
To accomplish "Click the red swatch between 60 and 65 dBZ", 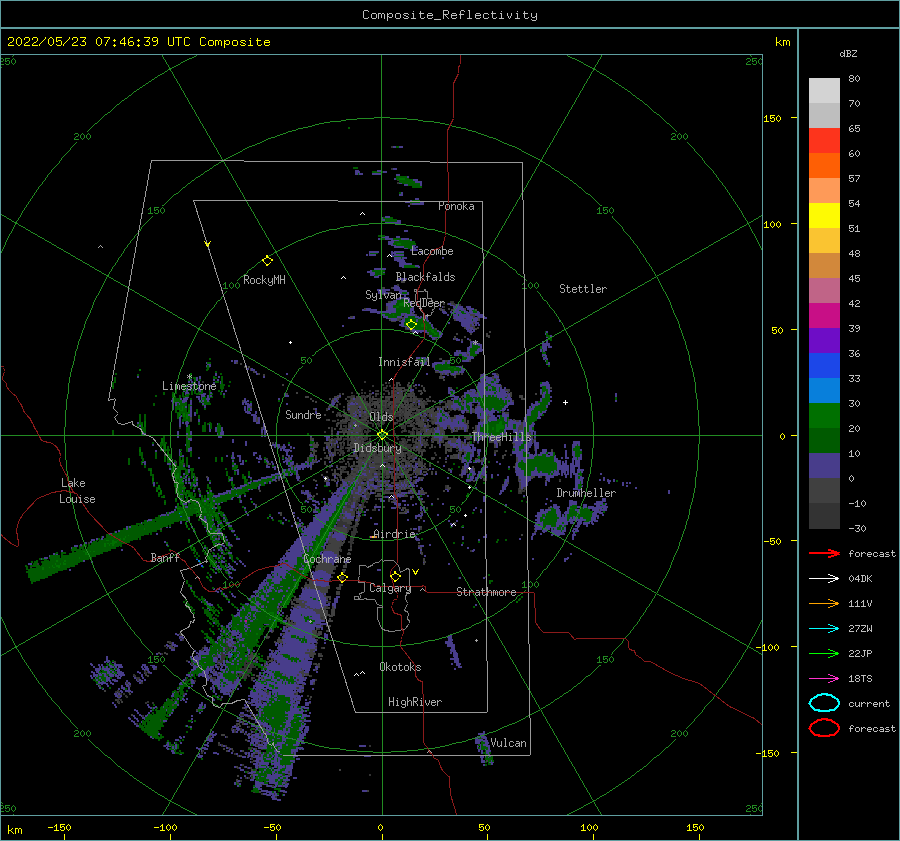I will point(824,141).
